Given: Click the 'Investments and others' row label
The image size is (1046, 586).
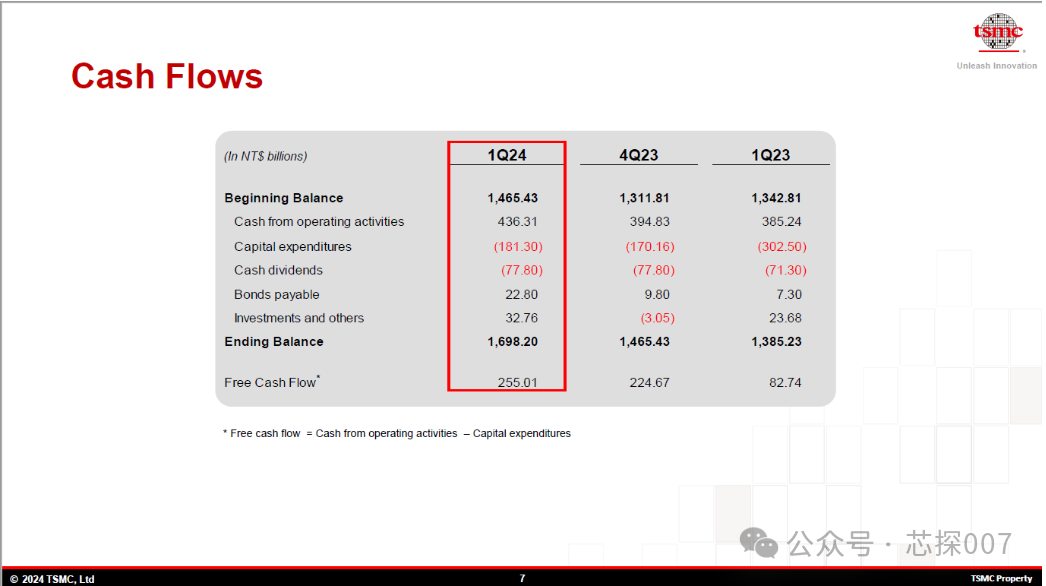Looking at the screenshot, I should click(x=299, y=318).
